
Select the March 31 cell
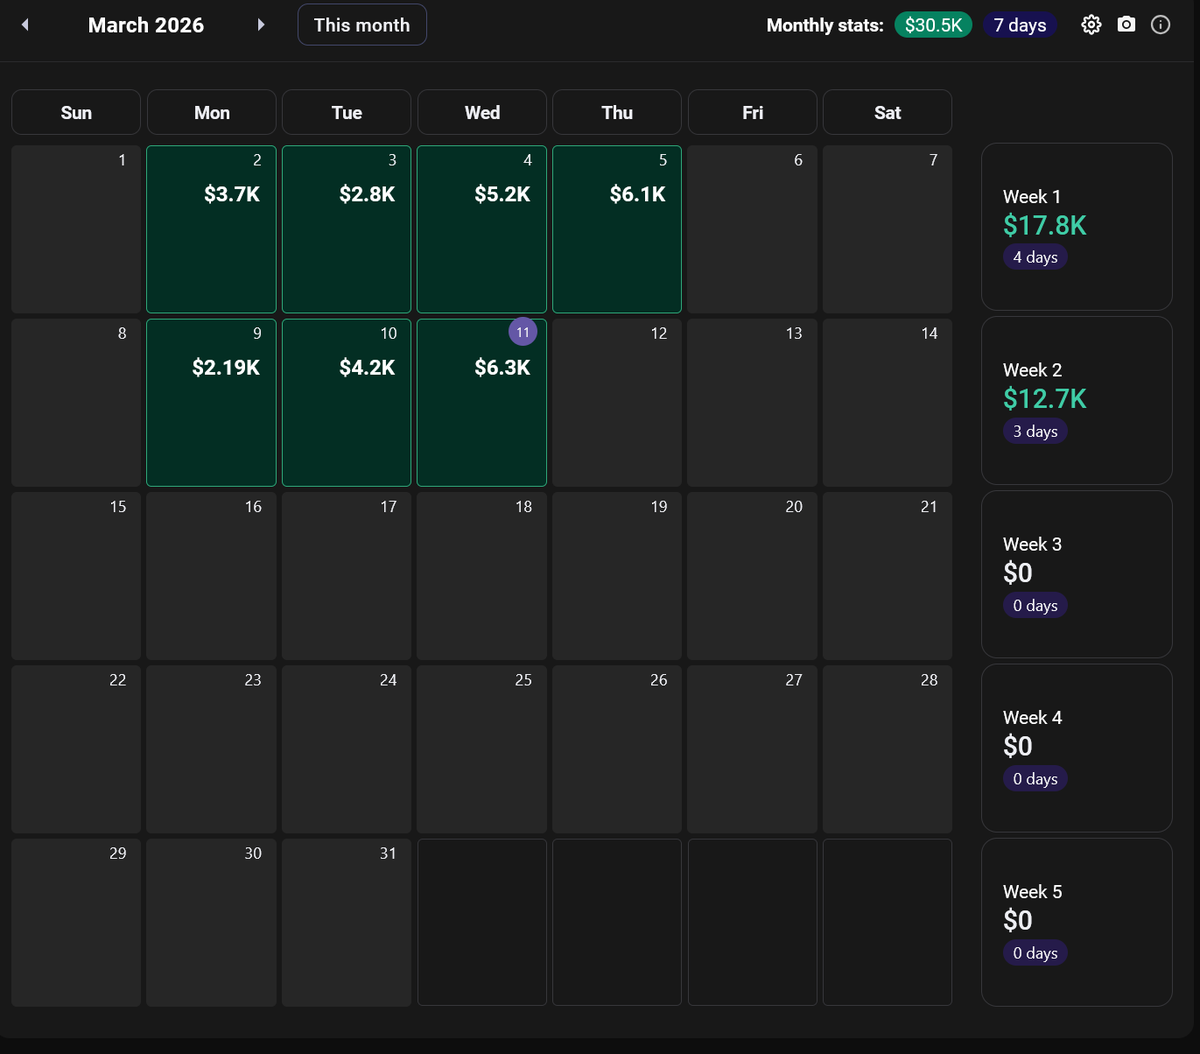[x=347, y=922]
